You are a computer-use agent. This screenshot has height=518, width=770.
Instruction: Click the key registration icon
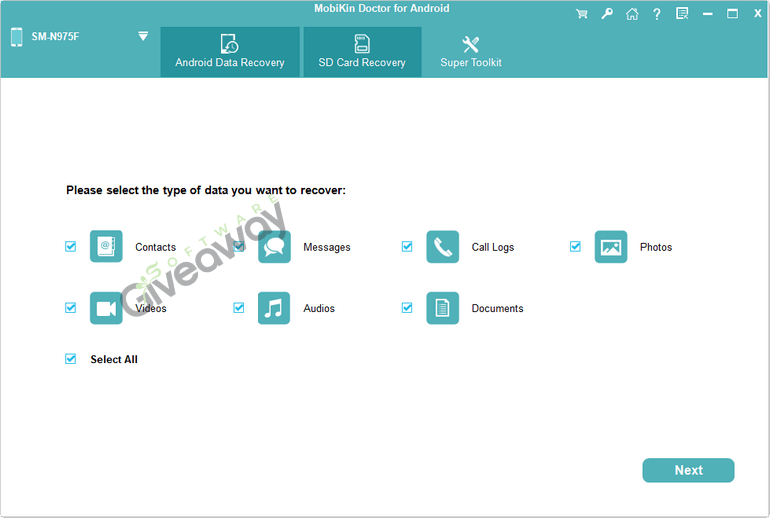(607, 14)
